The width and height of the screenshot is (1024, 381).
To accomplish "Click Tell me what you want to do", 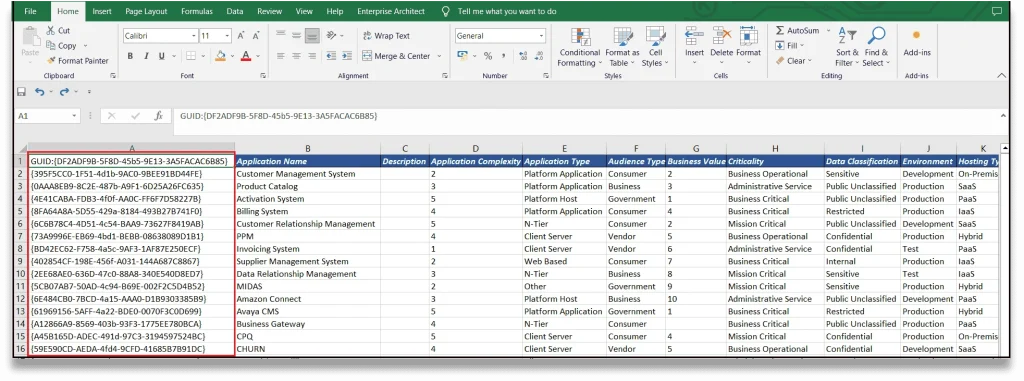I will click(507, 11).
